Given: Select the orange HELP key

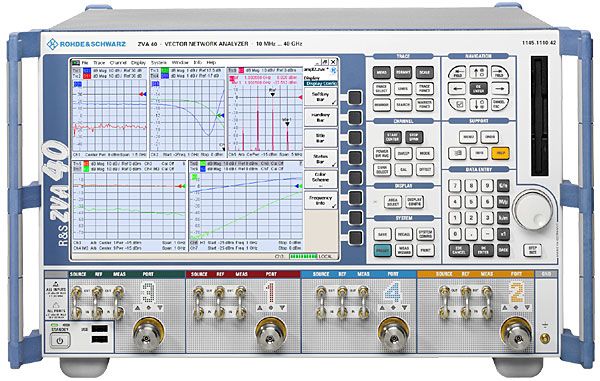Looking at the screenshot, I should (500, 153).
